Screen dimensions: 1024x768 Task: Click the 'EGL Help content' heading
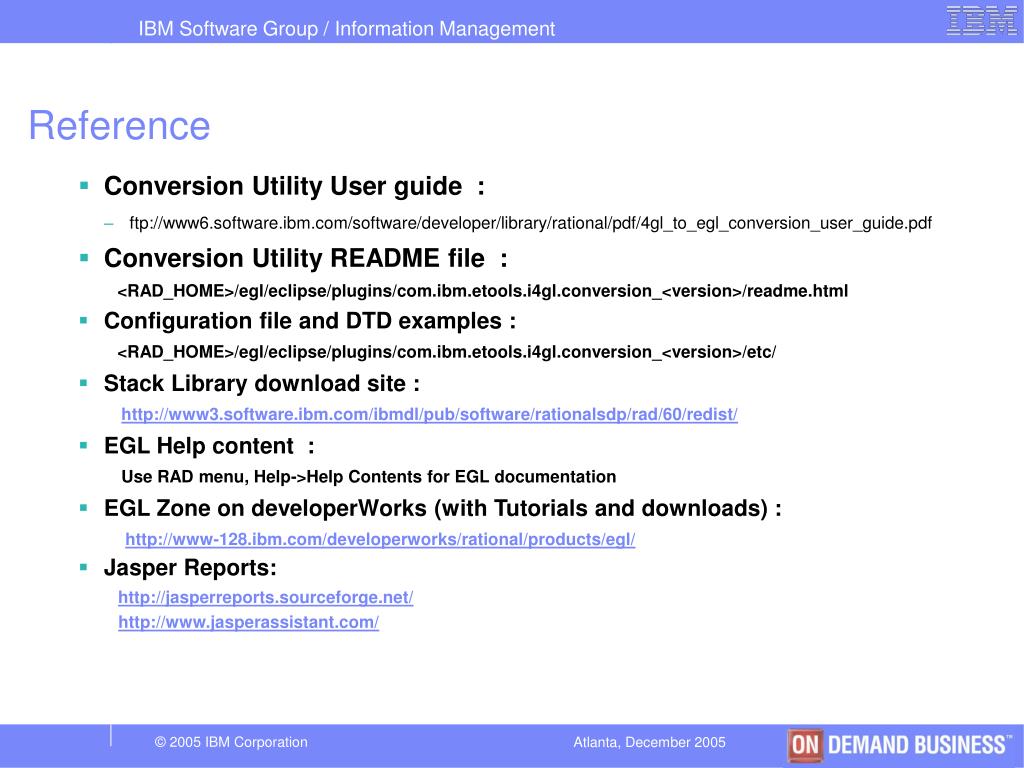[210, 446]
